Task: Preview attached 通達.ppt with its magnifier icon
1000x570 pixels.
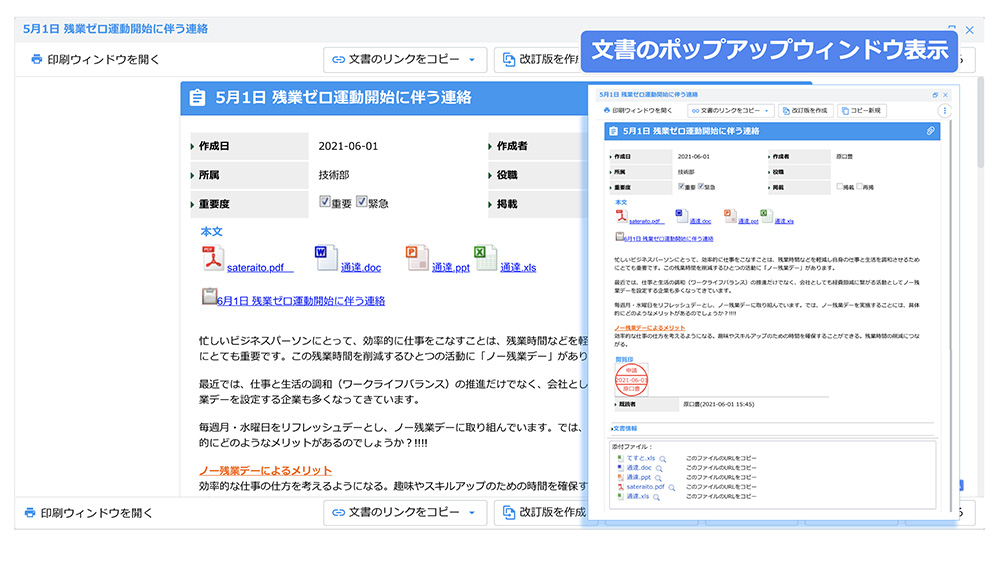Action: coord(658,478)
